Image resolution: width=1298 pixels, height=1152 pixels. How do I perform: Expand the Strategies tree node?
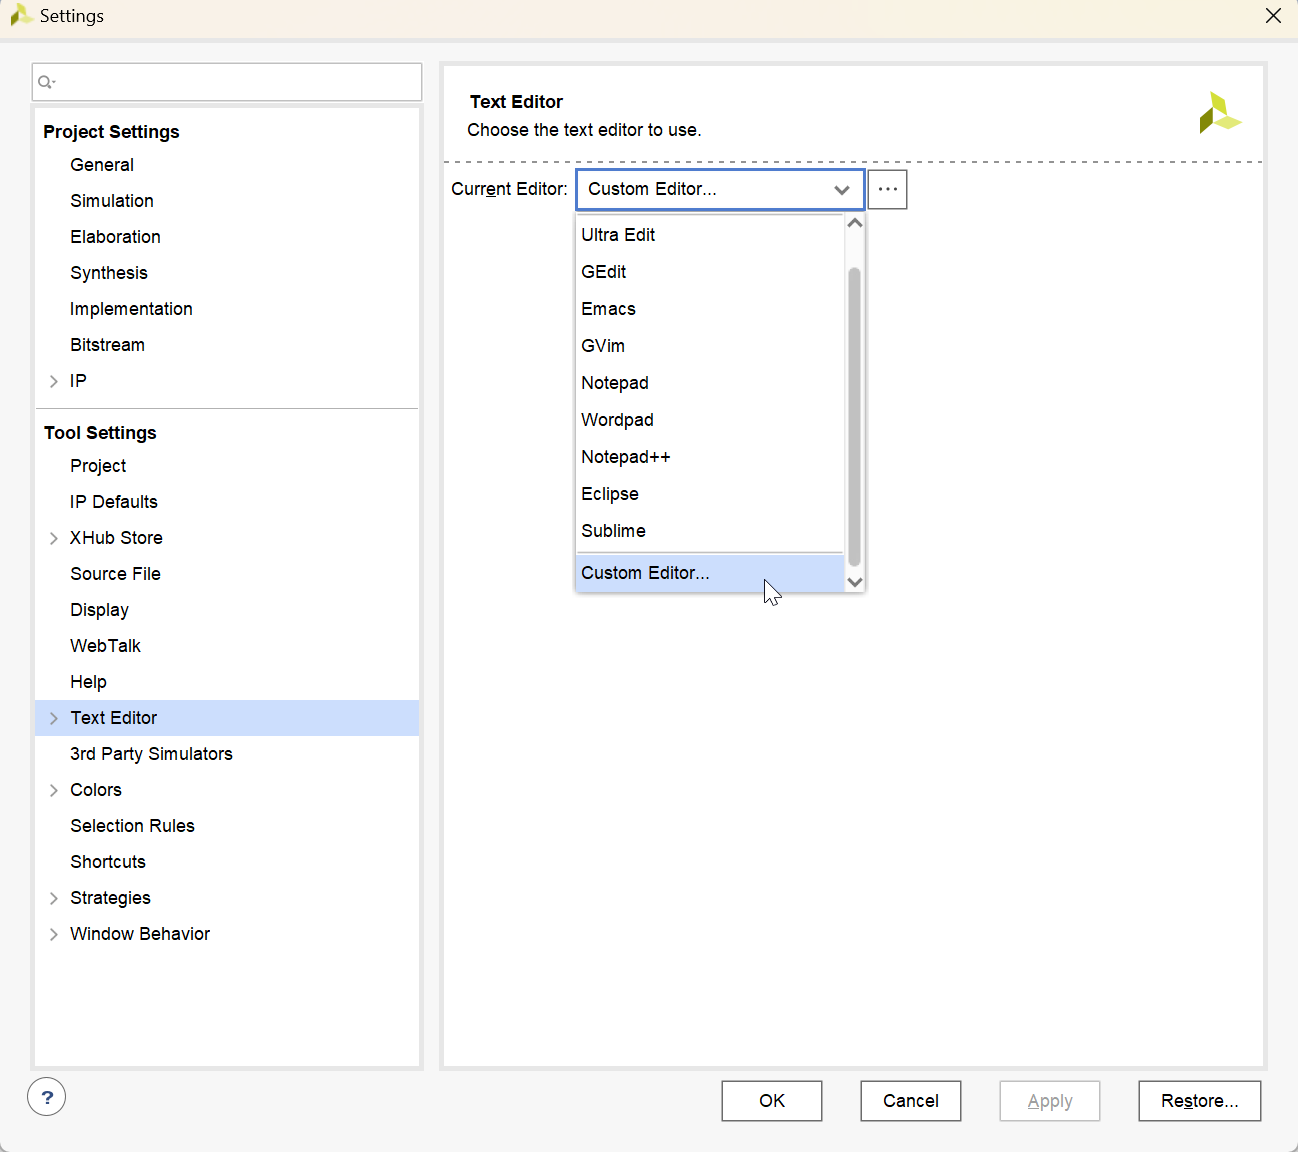(54, 898)
